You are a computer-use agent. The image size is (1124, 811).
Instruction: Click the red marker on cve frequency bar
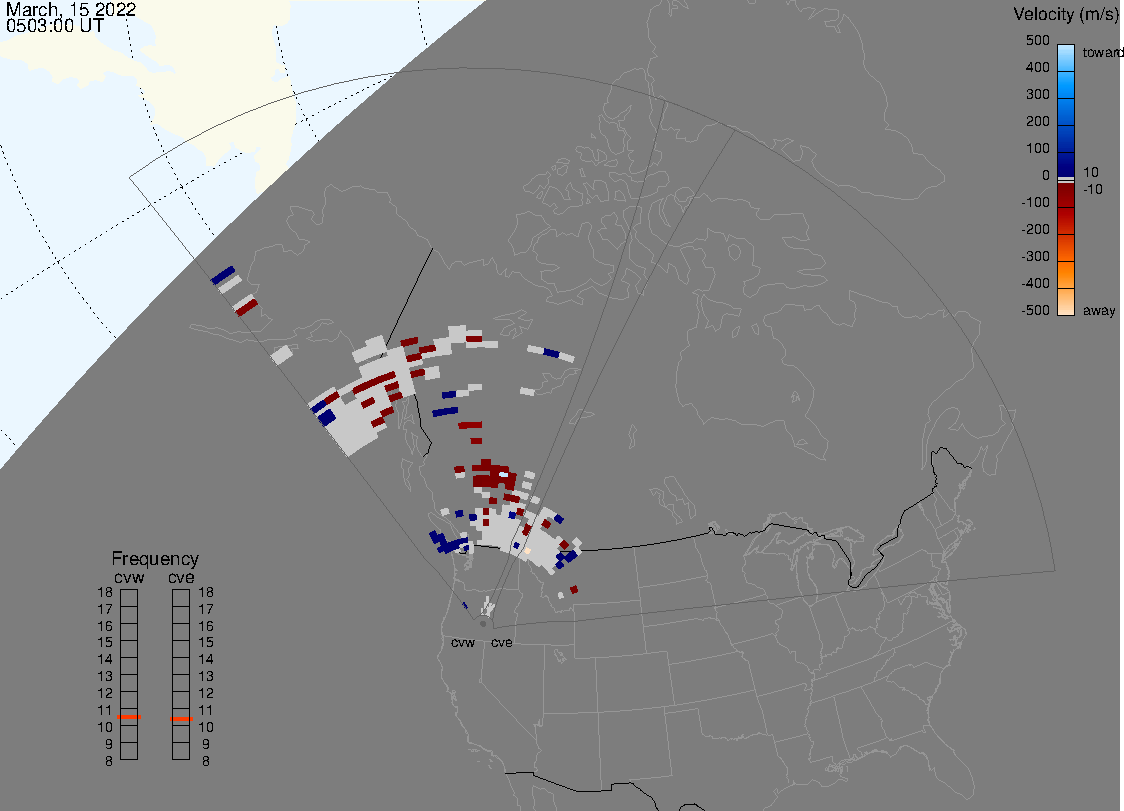(x=181, y=718)
